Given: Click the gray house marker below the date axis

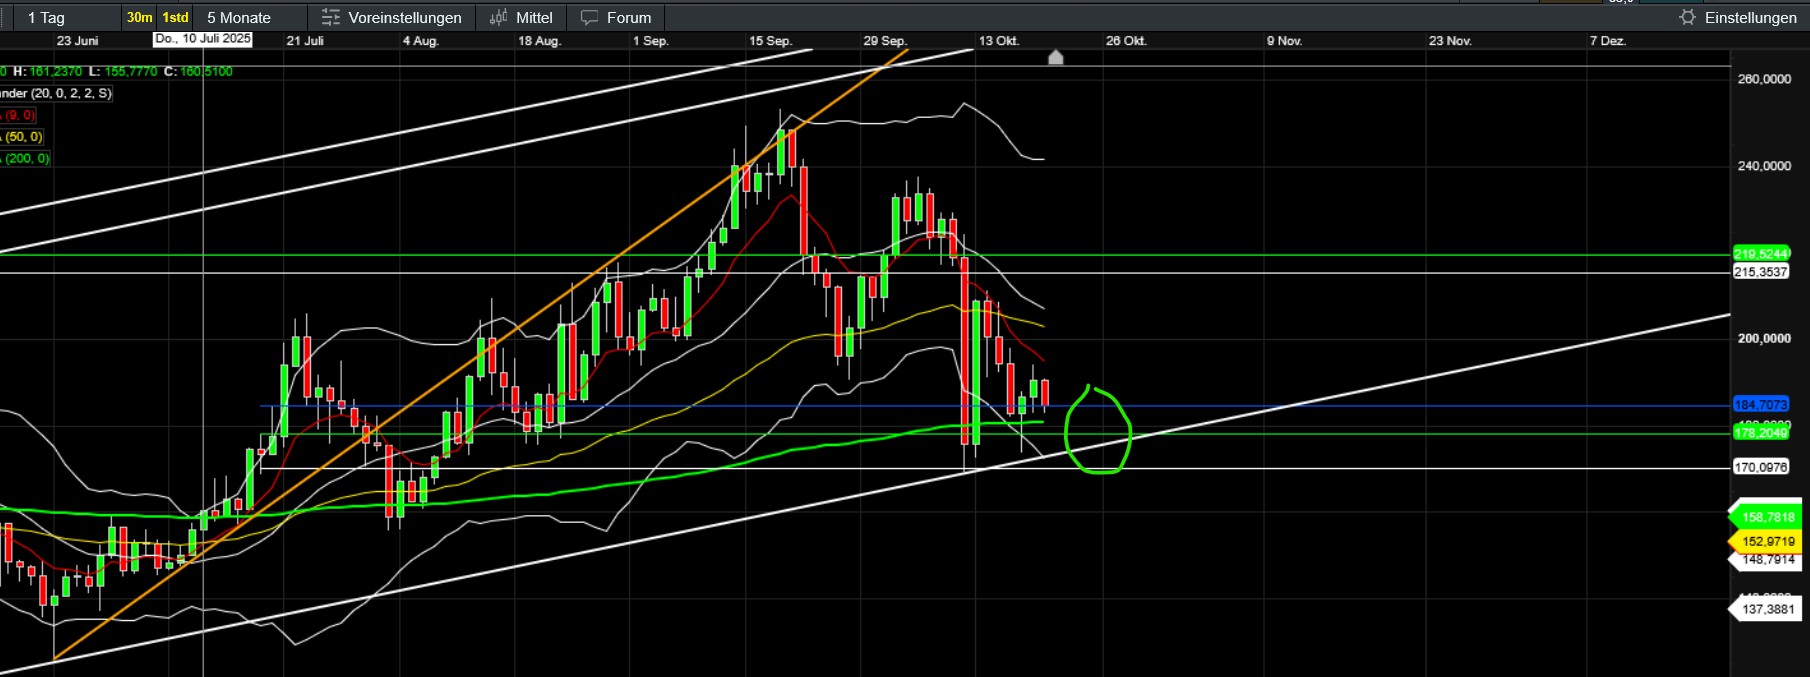Looking at the screenshot, I should (x=1055, y=58).
